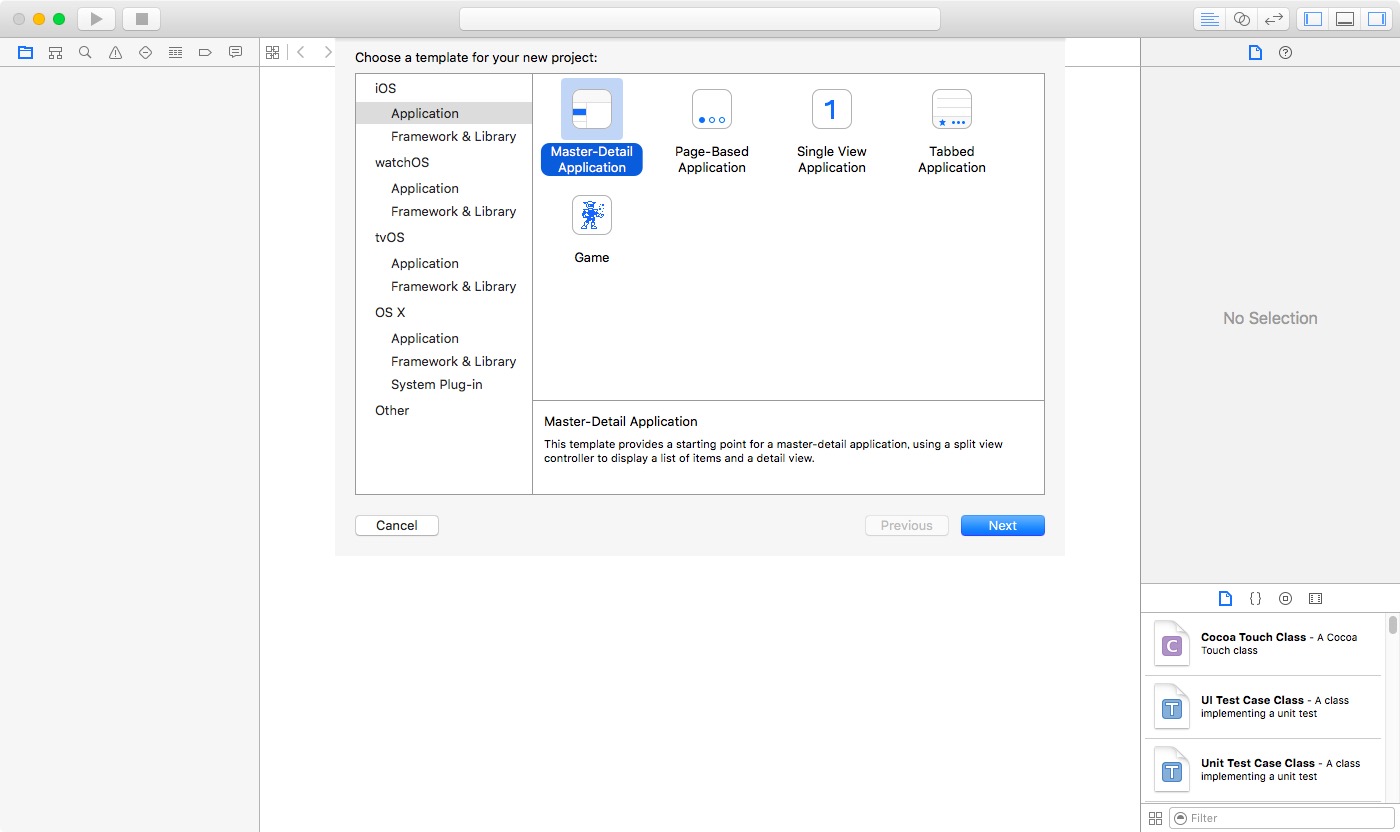Open the Test navigator diamond icon
Image resolution: width=1400 pixels, height=832 pixels.
[145, 52]
